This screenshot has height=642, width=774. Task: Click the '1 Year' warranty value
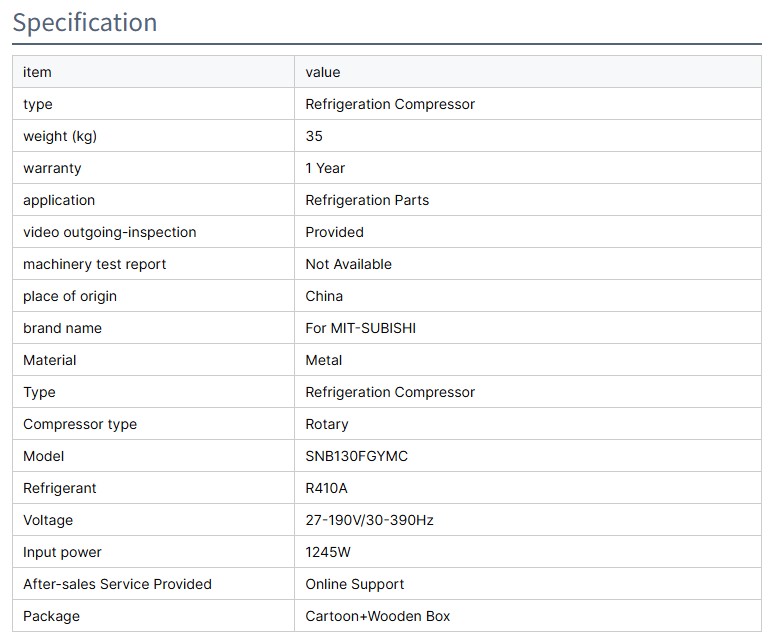[325, 168]
